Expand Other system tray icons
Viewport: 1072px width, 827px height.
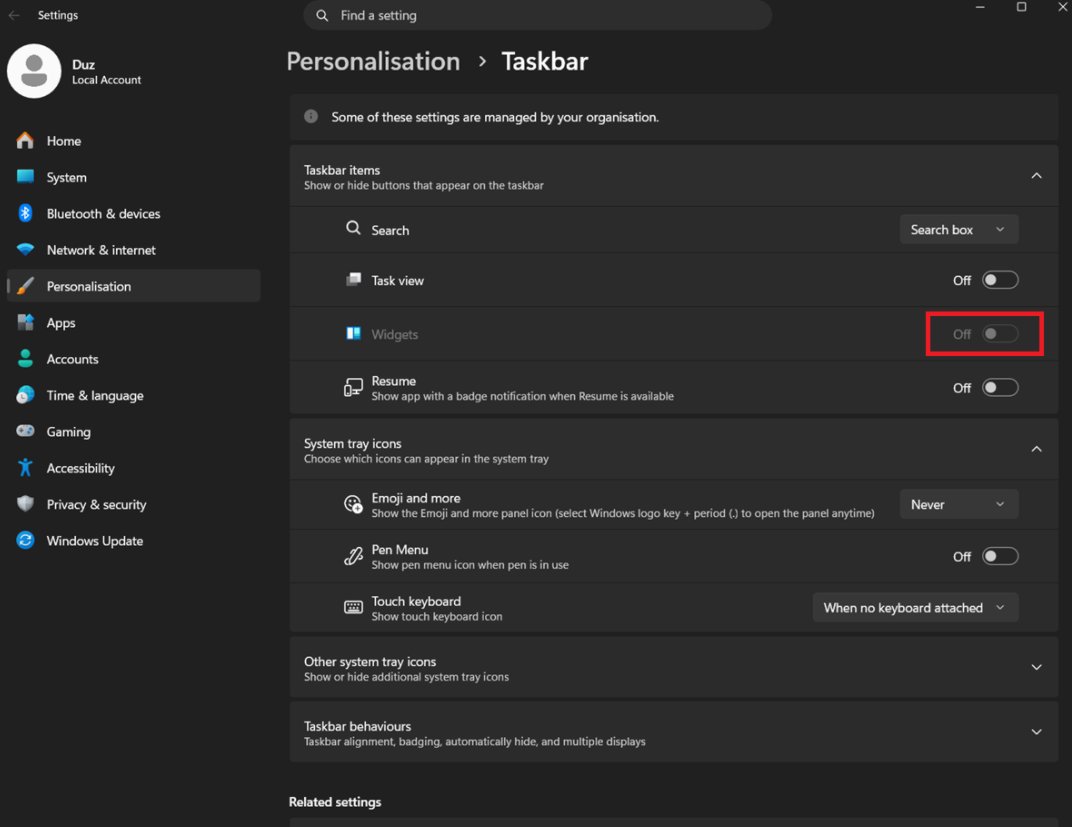[x=1036, y=667]
